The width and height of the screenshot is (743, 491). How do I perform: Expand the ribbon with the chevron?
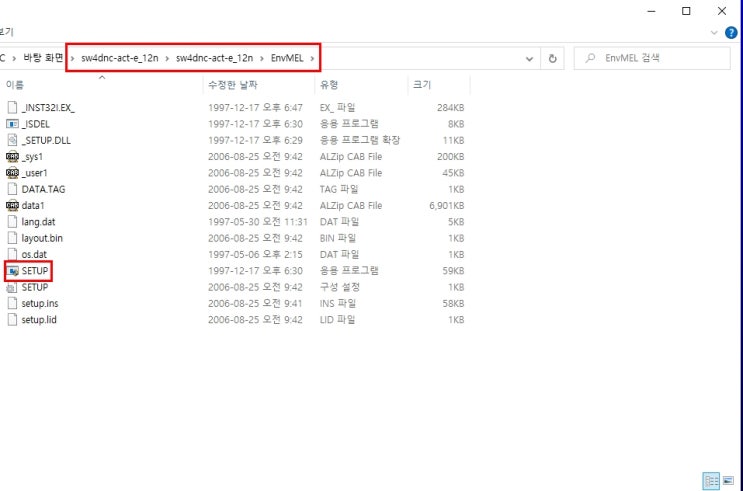click(x=715, y=33)
